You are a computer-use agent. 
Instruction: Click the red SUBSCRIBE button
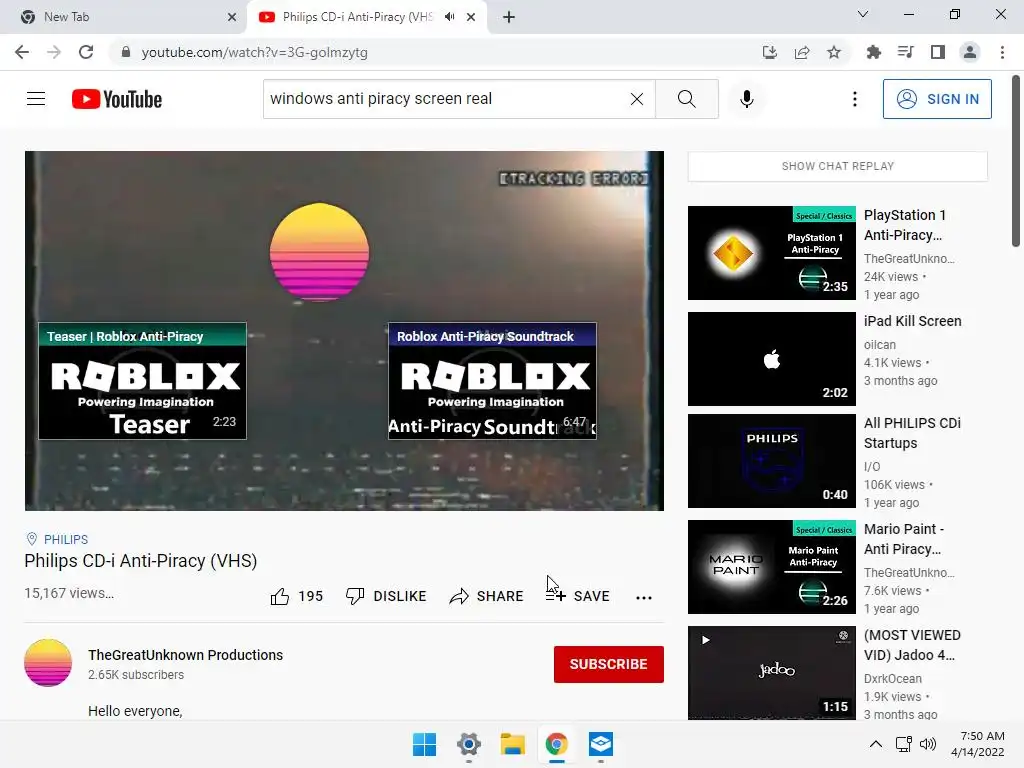point(609,664)
